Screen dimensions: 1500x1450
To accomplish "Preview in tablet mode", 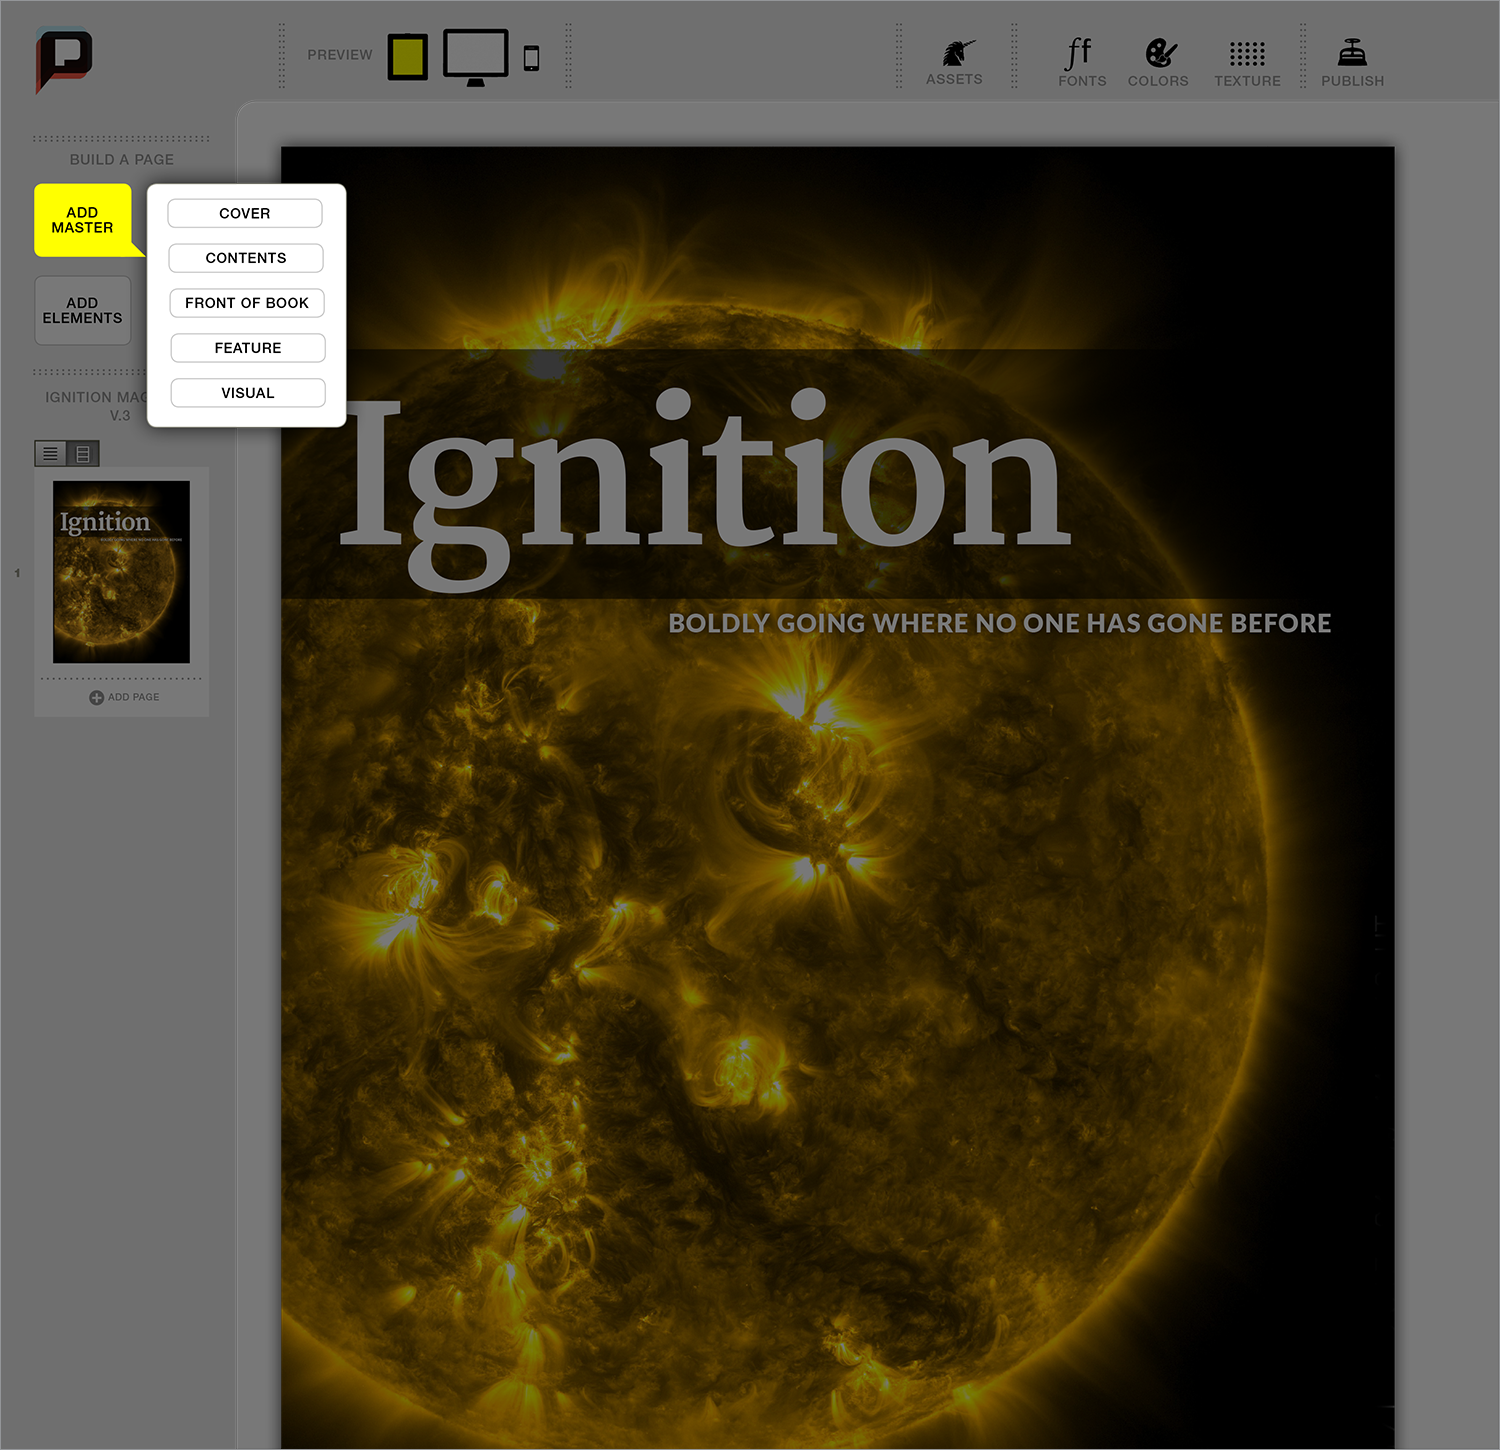I will (408, 57).
